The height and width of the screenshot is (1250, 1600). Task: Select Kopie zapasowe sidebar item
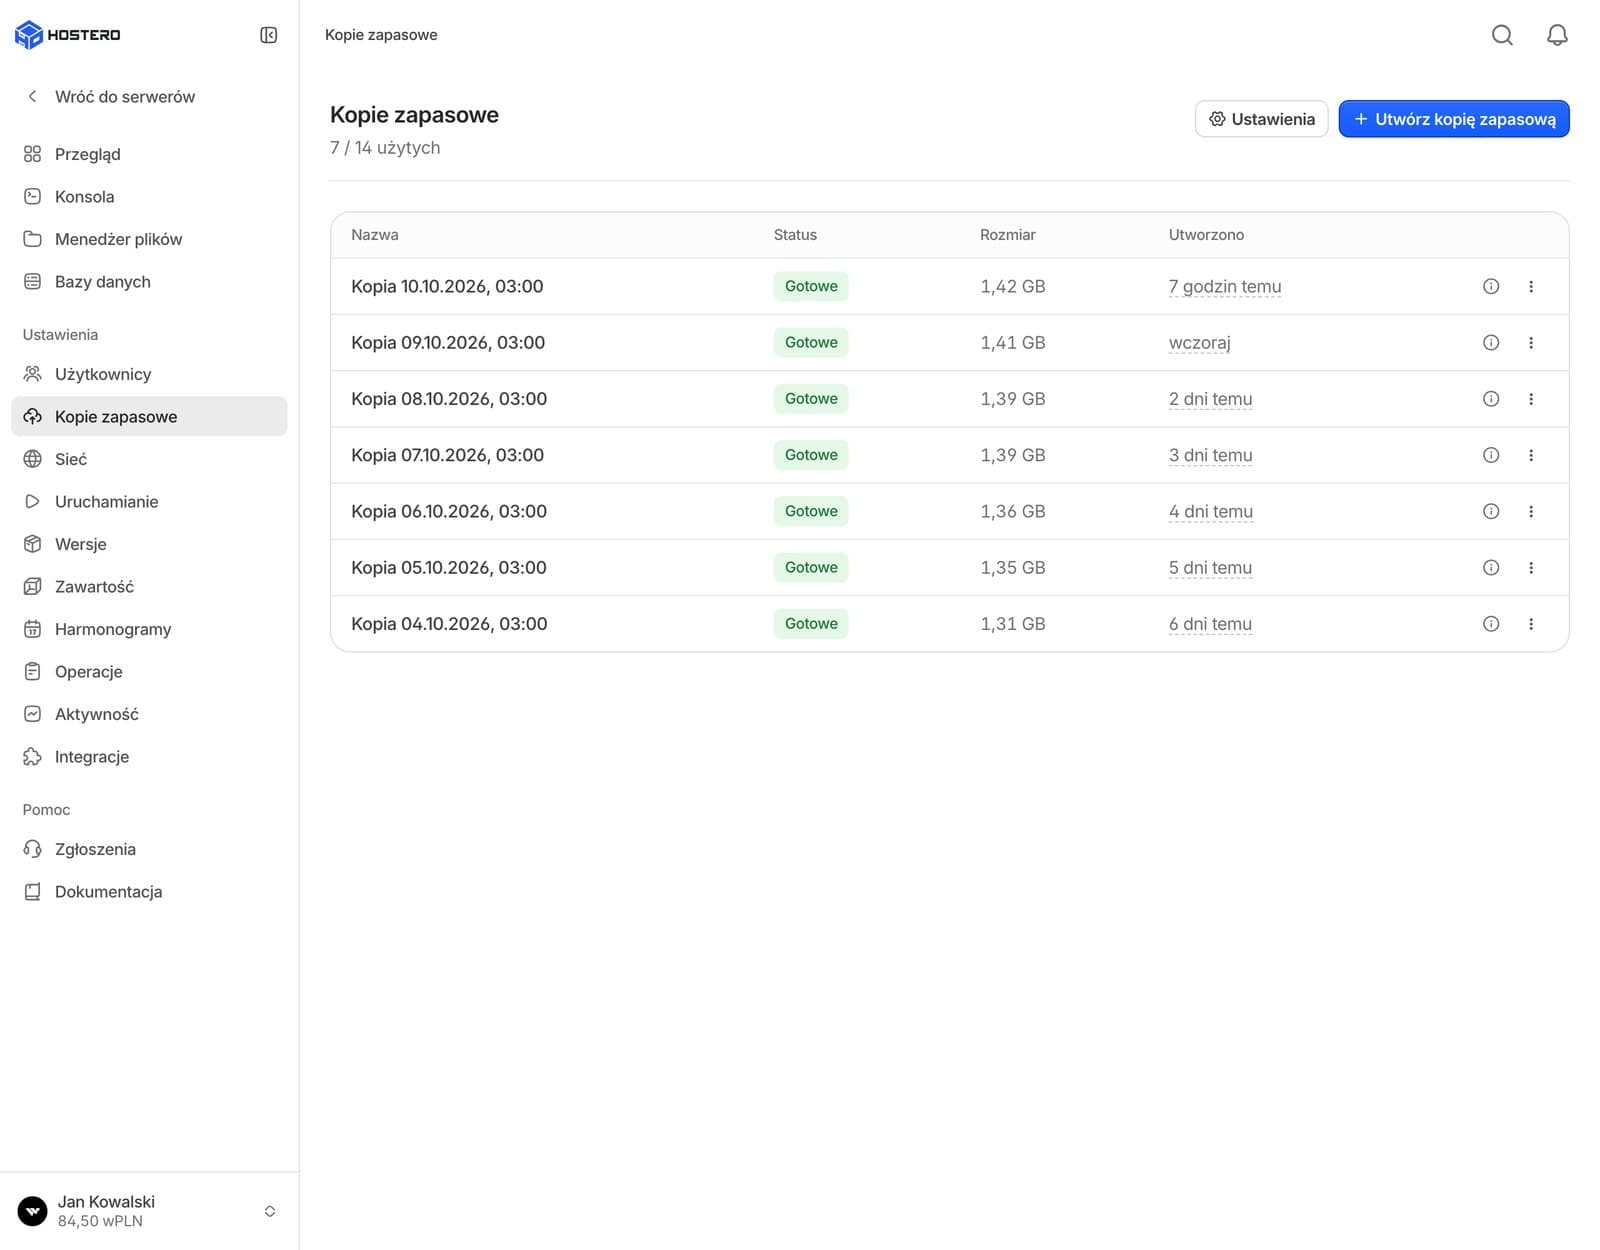pyautogui.click(x=149, y=416)
